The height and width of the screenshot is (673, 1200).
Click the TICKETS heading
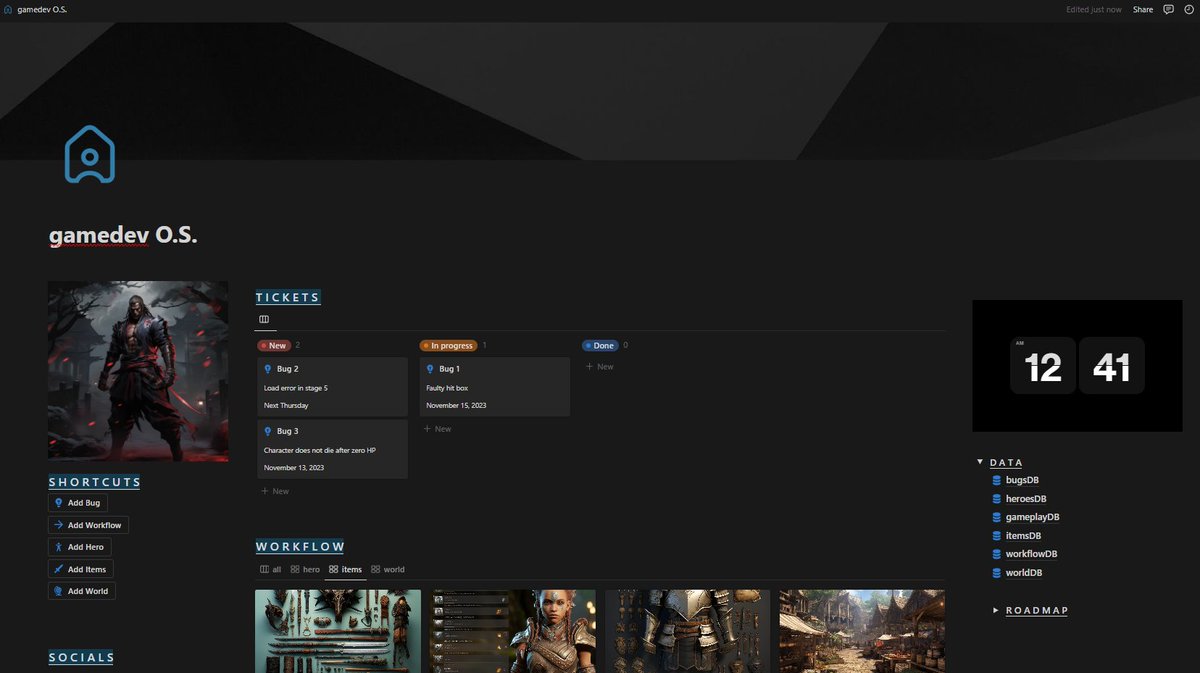click(288, 297)
